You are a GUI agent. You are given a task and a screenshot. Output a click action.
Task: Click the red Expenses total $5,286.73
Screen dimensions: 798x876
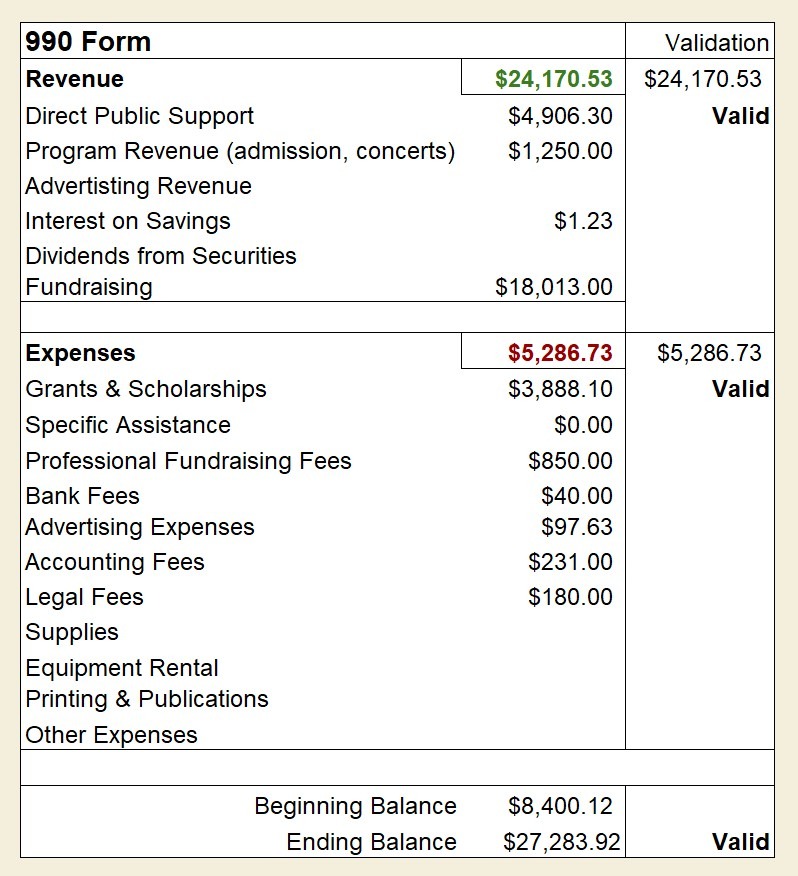pyautogui.click(x=560, y=353)
